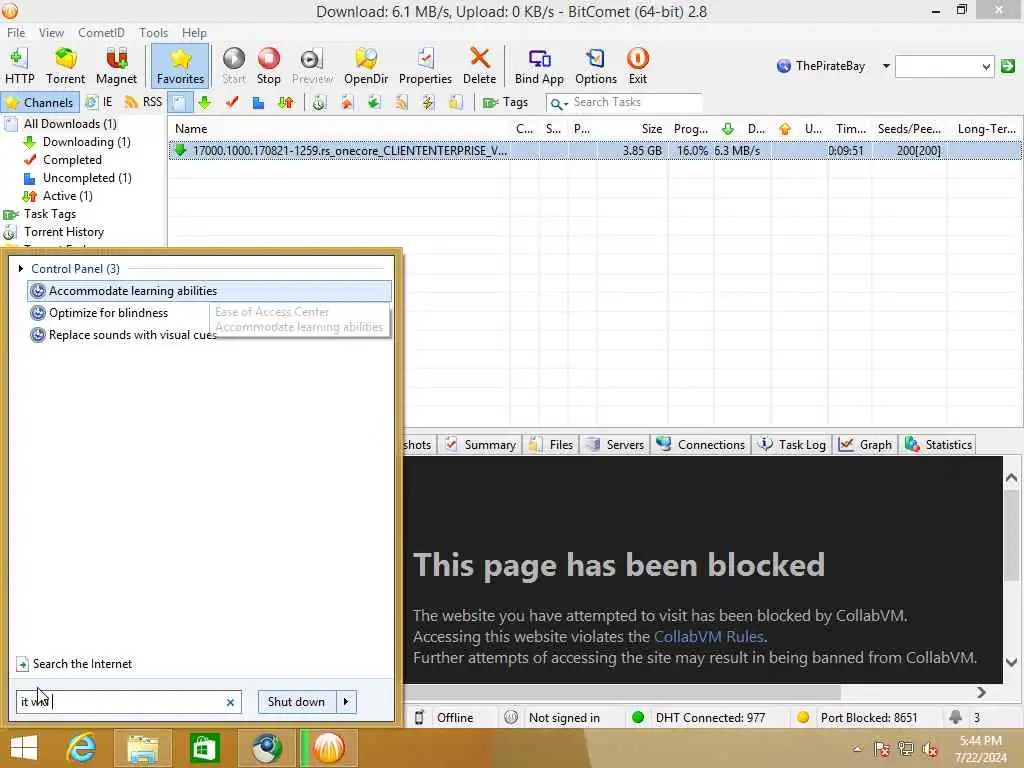The height and width of the screenshot is (768, 1024).
Task: Click the green search go arrow button
Action: coord(1008,66)
